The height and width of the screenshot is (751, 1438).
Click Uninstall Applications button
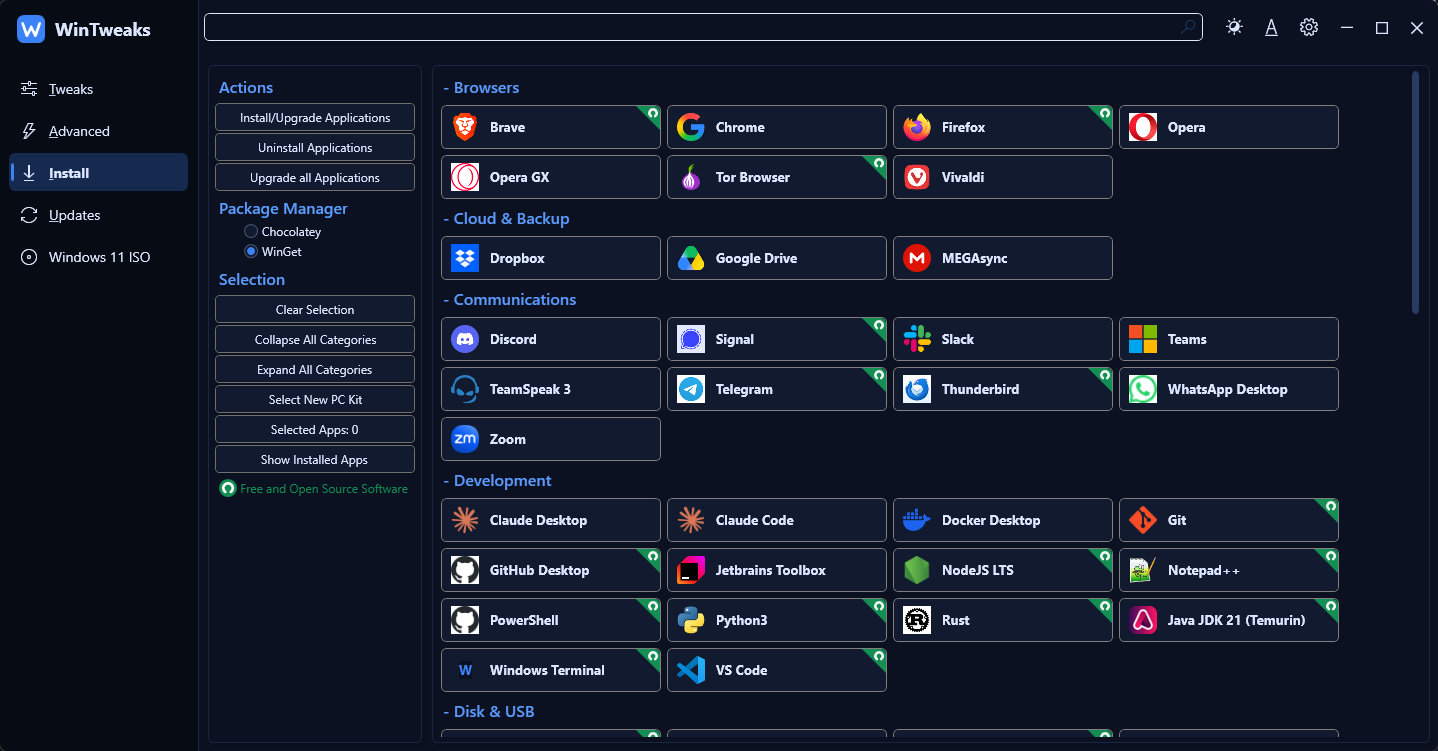coord(315,147)
